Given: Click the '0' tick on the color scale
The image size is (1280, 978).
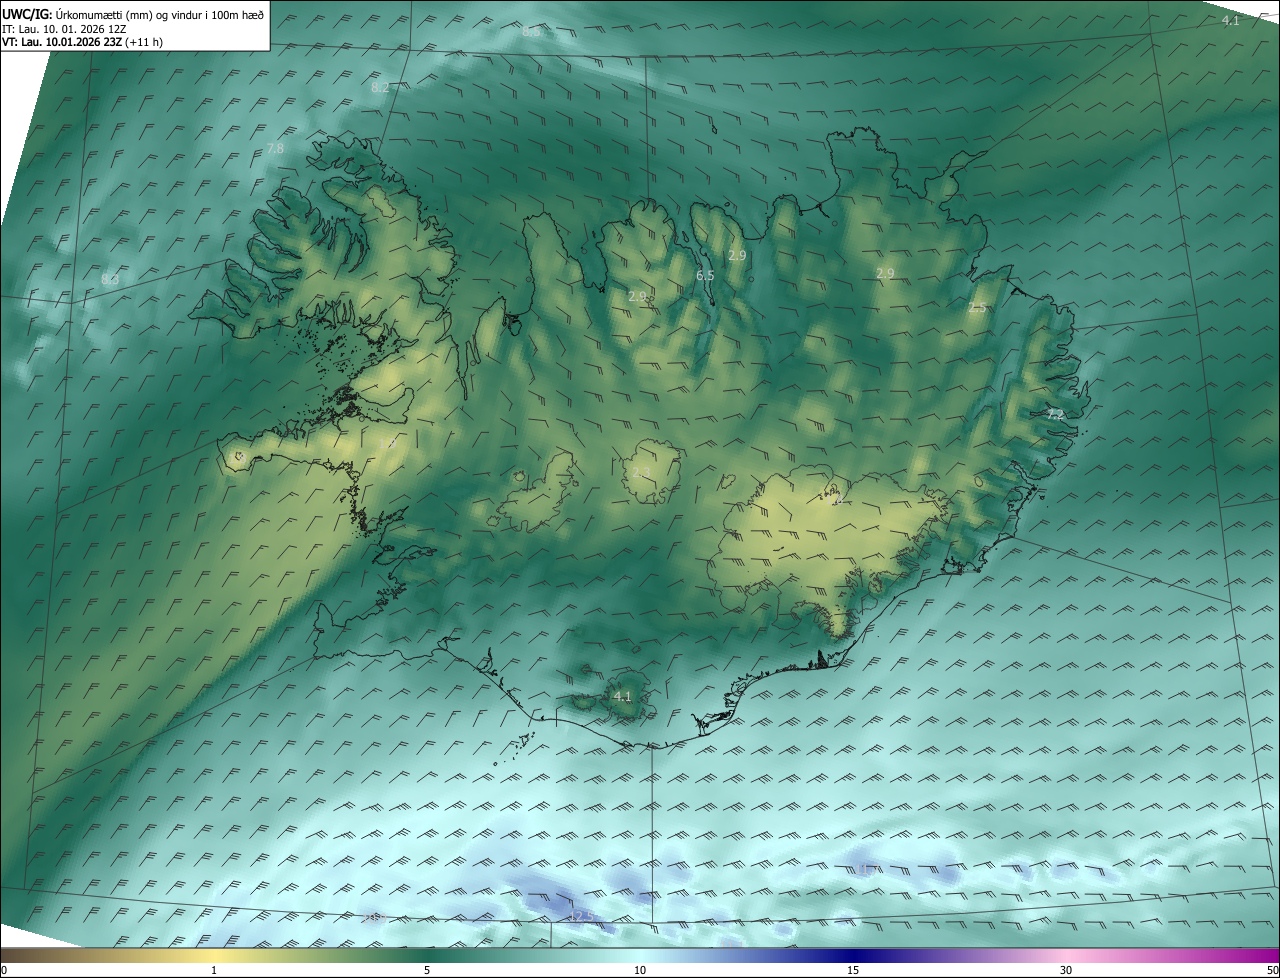Looking at the screenshot, I should click(4, 970).
